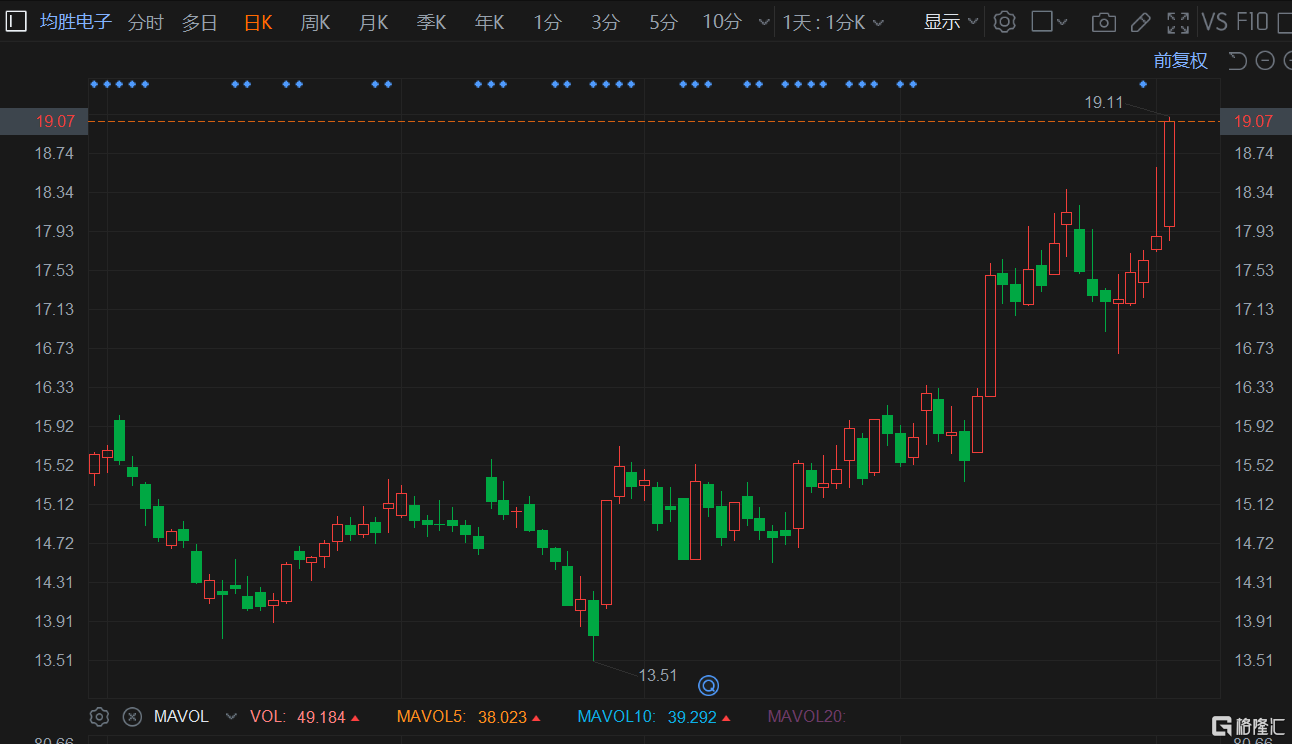Click the square layout selector icon
This screenshot has width=1292, height=744.
click(1042, 21)
